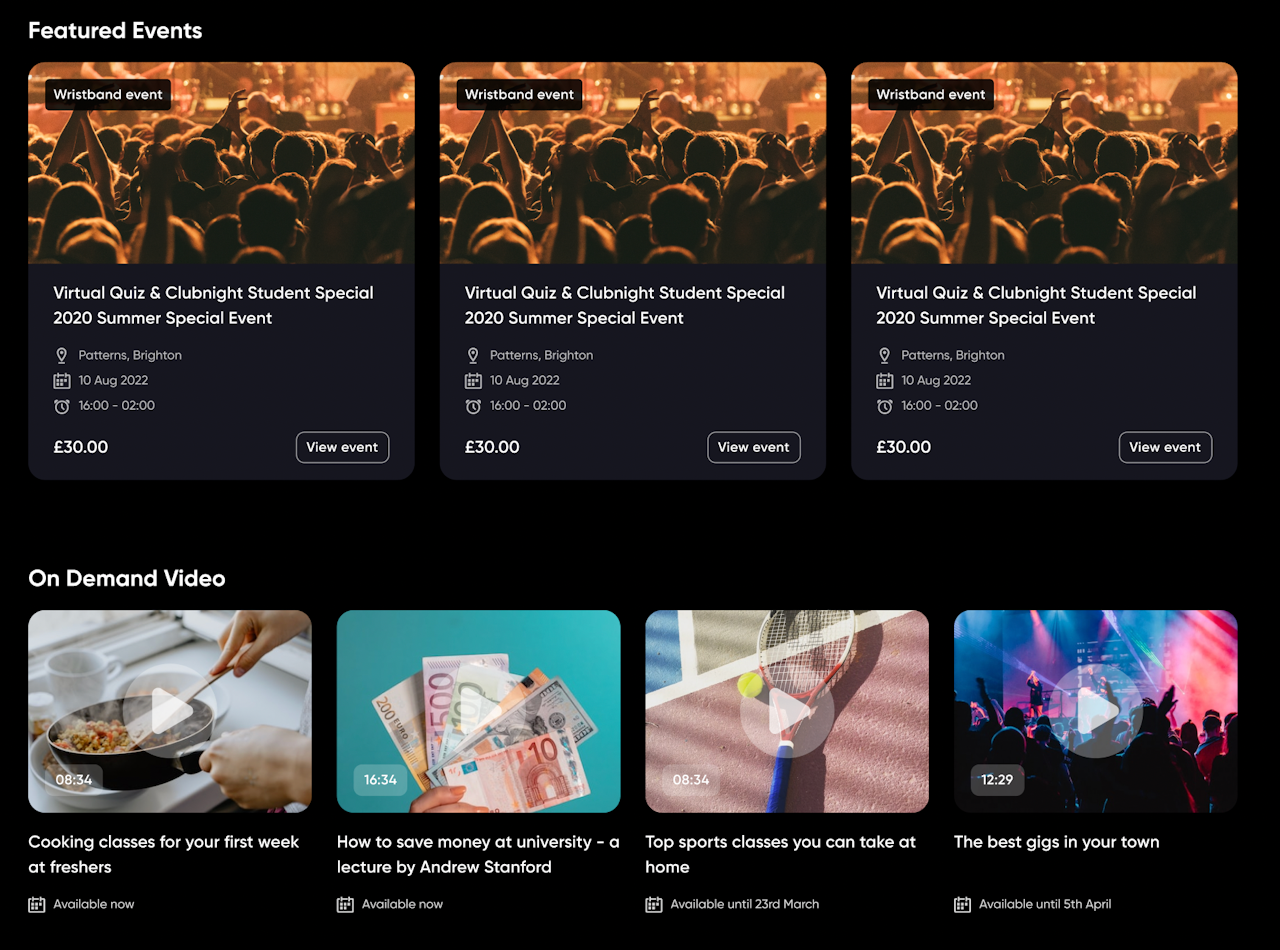Play the save money lecture video
Viewport: 1280px width, 950px height.
(478, 711)
